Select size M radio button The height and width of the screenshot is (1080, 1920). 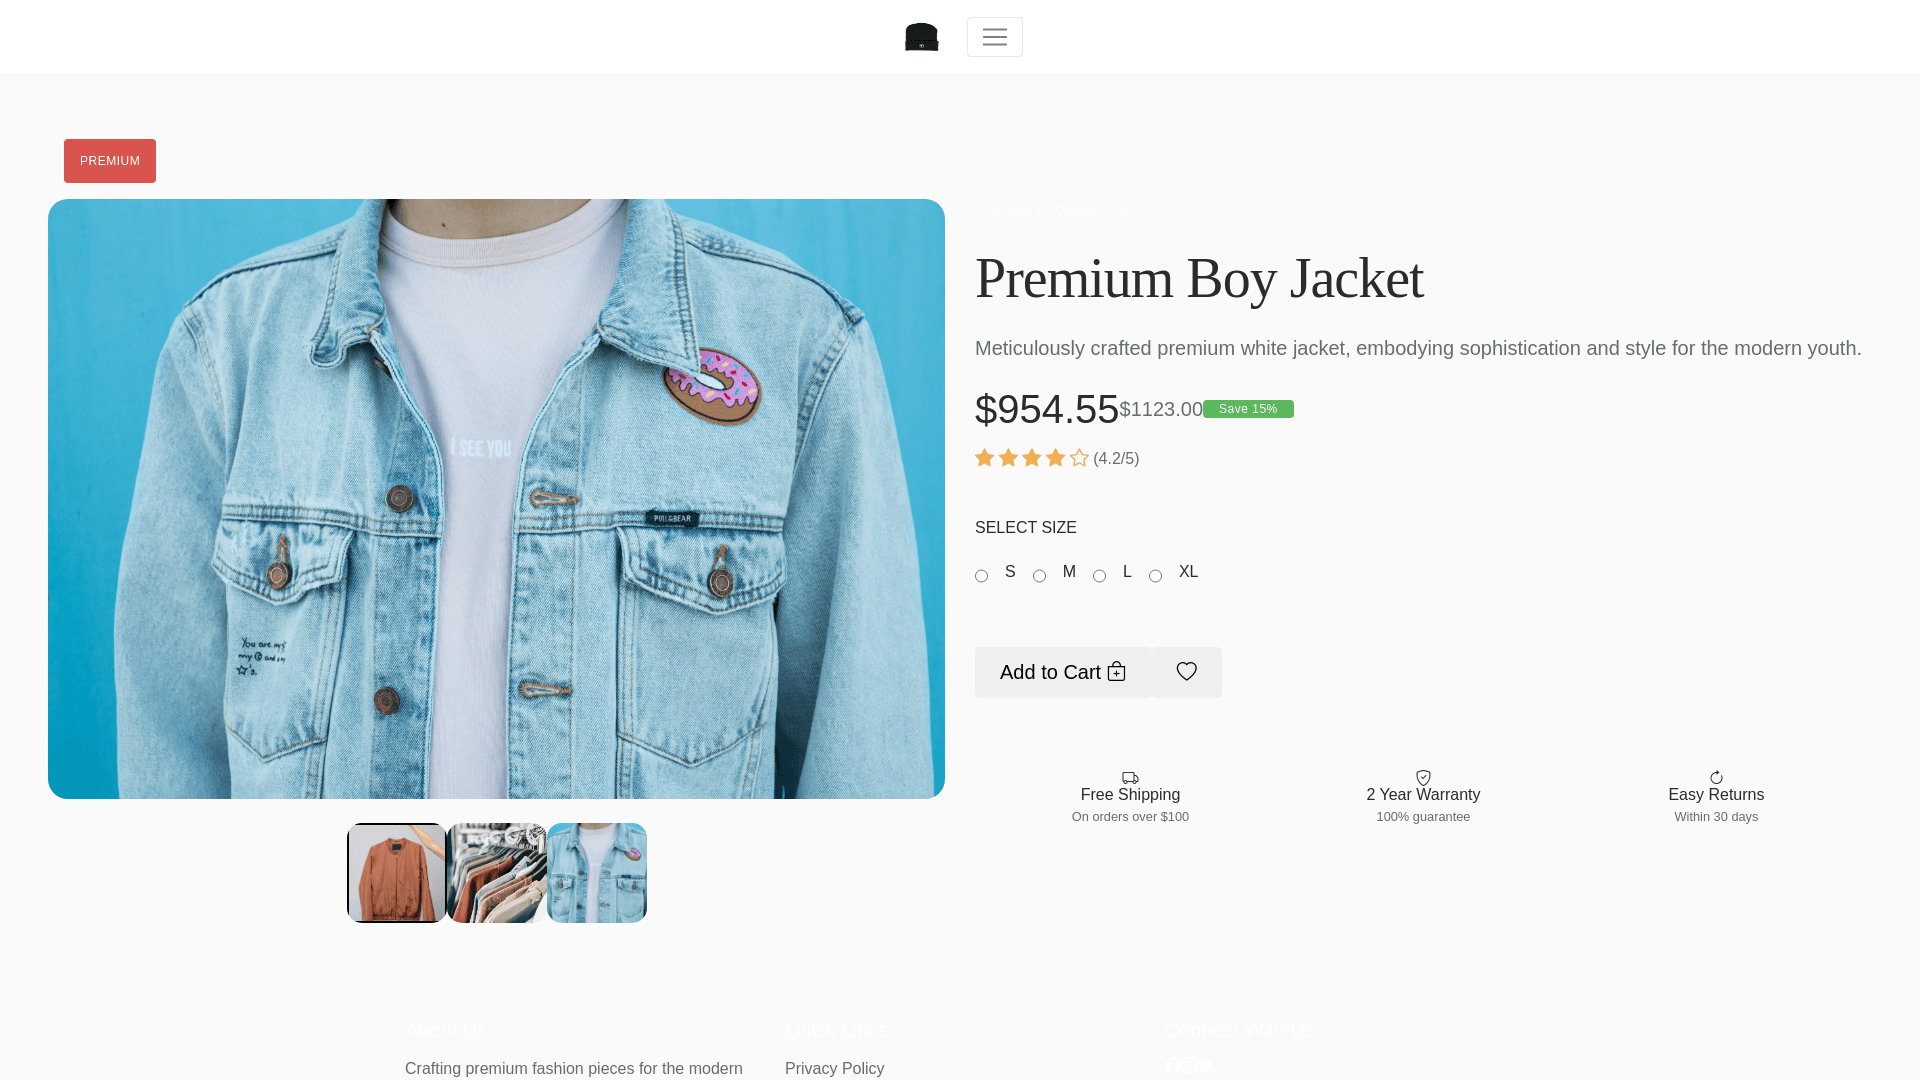click(1039, 576)
